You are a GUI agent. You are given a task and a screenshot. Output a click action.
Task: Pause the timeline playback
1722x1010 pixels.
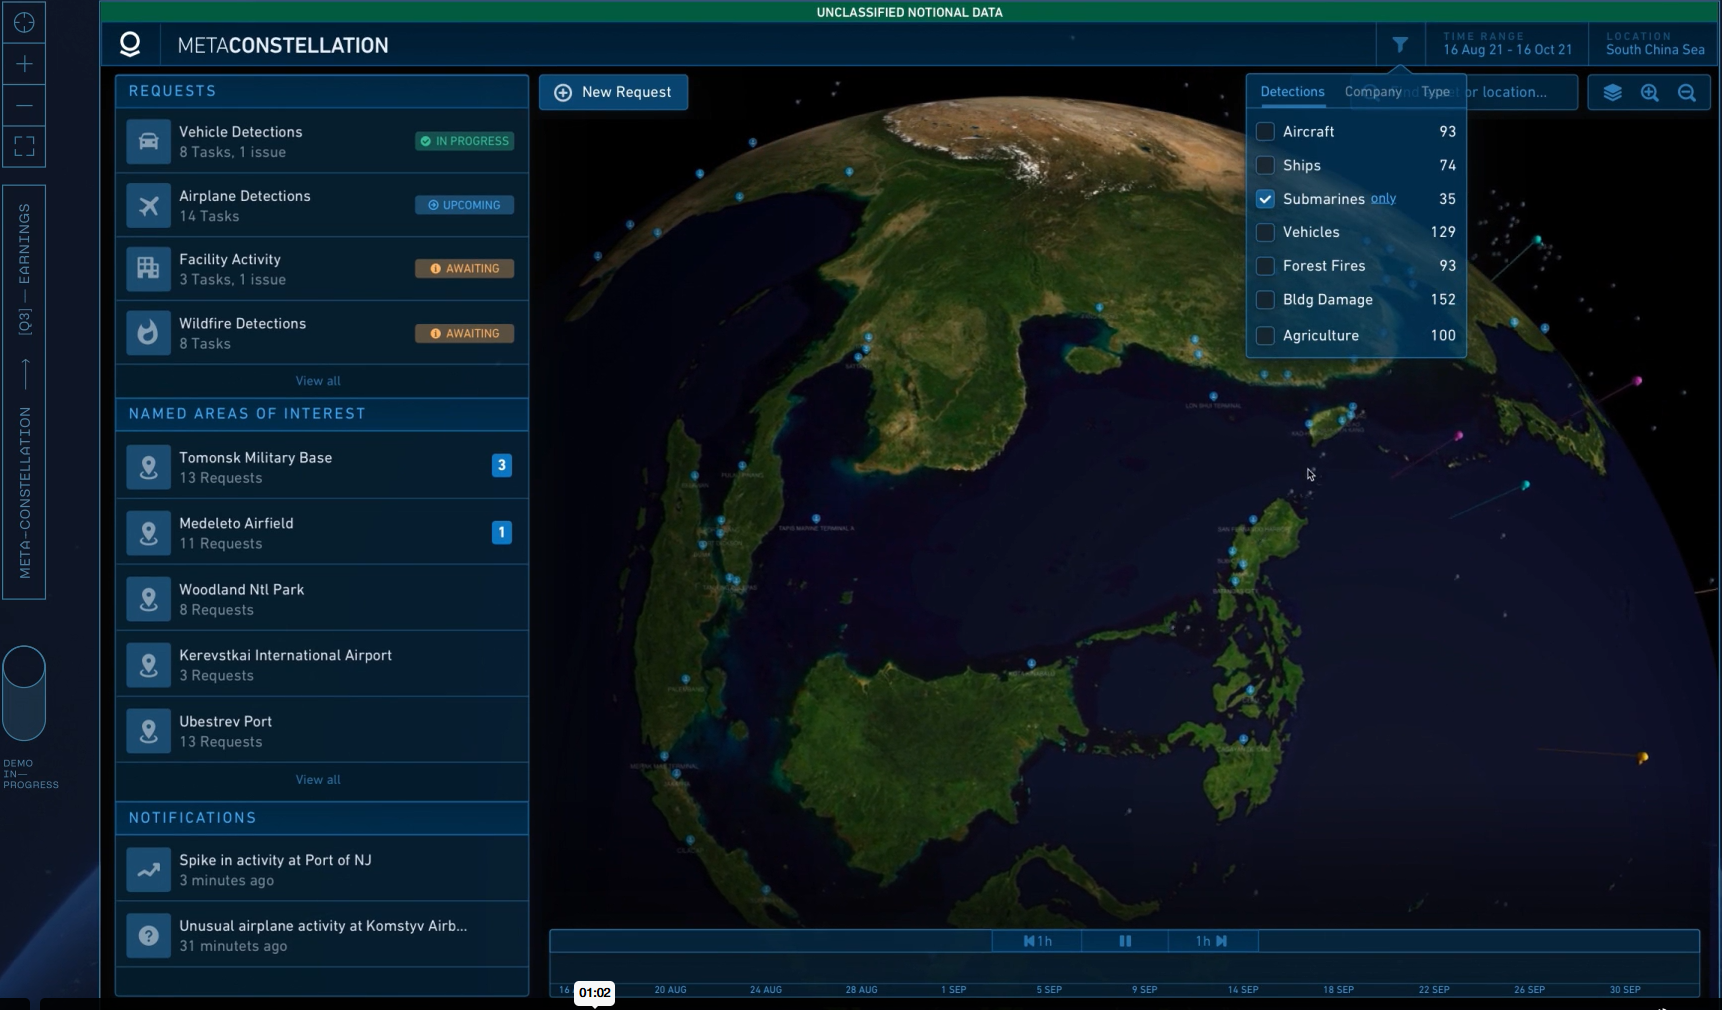pyautogui.click(x=1125, y=941)
